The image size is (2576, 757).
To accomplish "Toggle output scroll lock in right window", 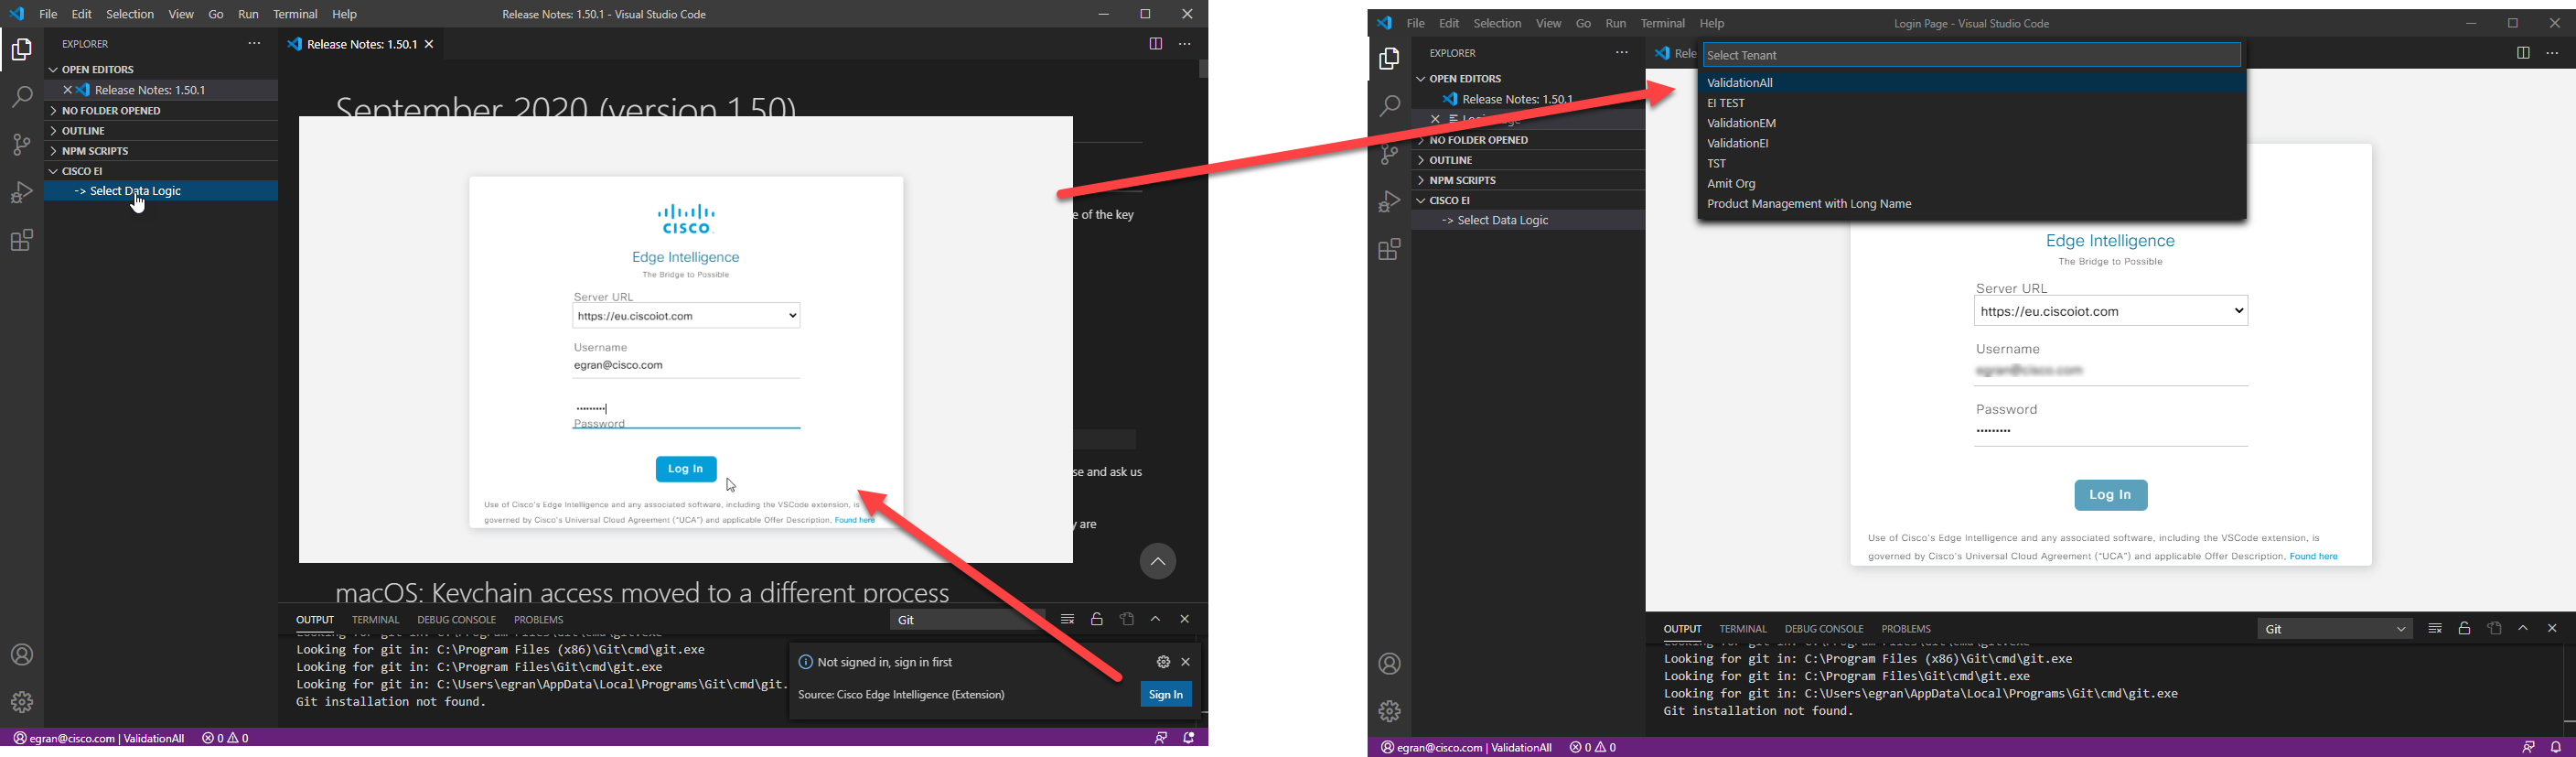I will 2465,629.
